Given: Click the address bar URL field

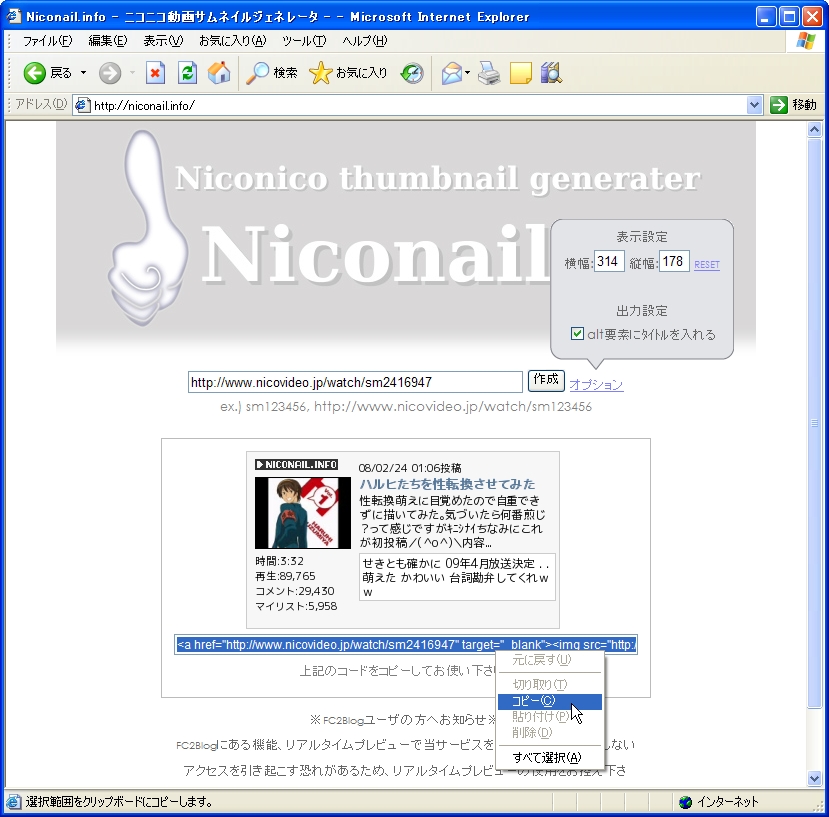Looking at the screenshot, I should coord(418,105).
